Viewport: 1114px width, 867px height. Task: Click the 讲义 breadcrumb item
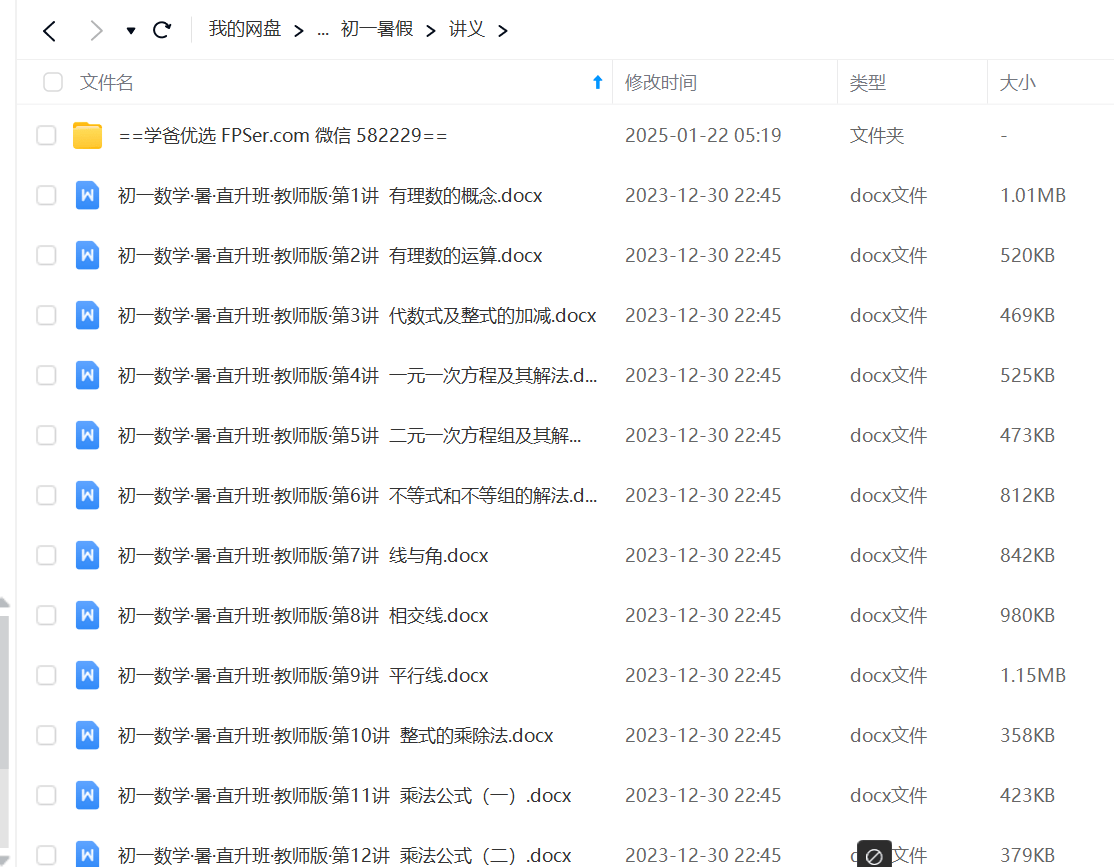[x=467, y=29]
